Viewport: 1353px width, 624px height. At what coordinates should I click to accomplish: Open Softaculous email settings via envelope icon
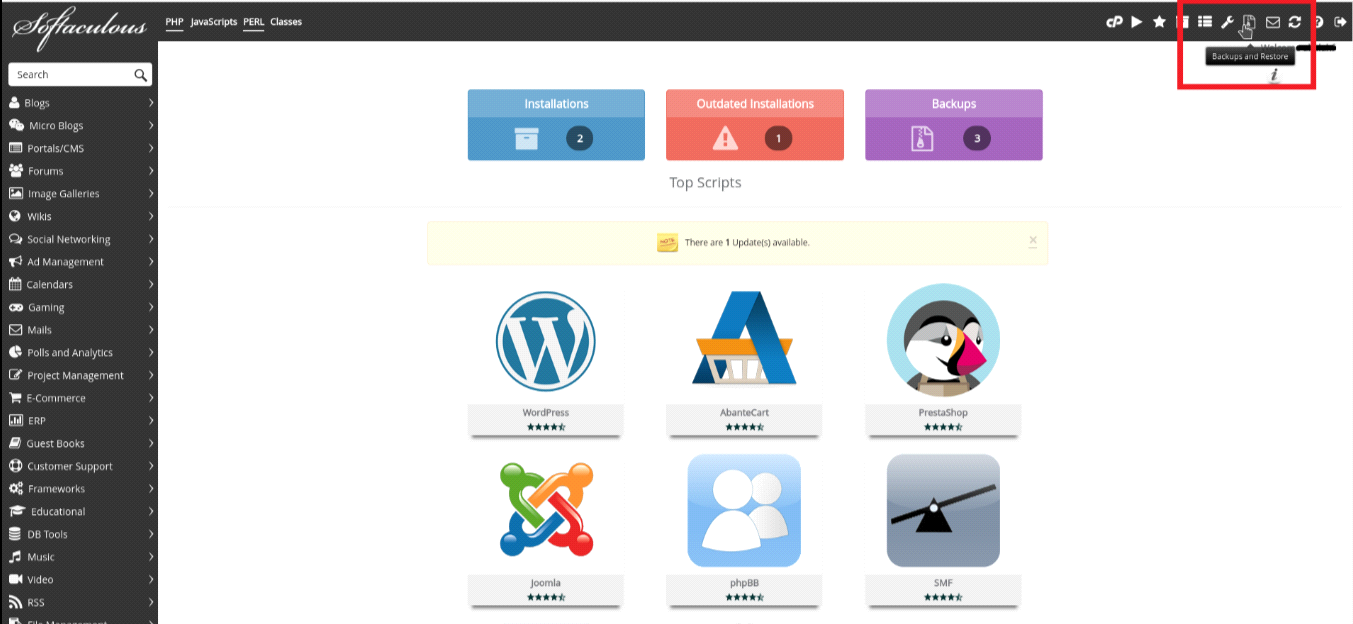1272,21
